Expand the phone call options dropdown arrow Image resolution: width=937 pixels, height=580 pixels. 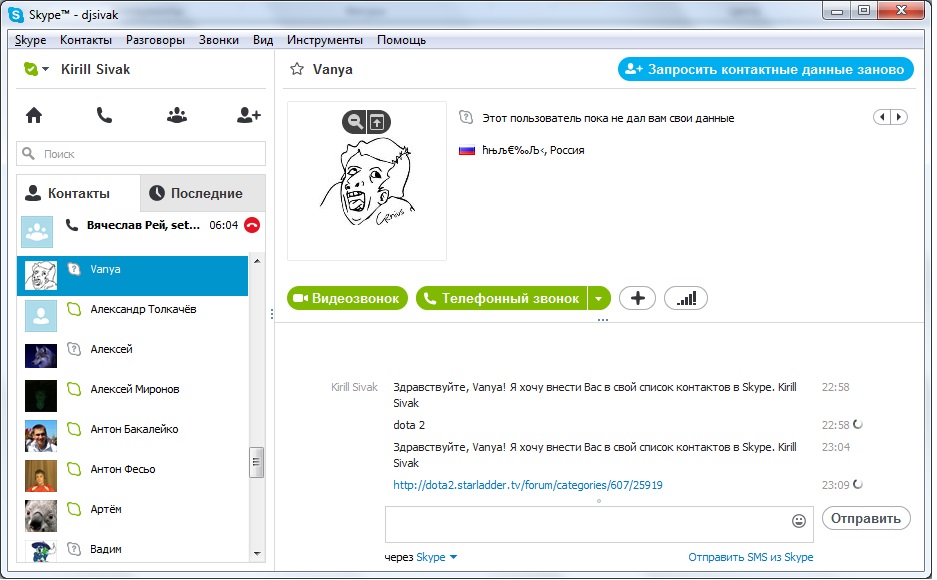click(599, 298)
